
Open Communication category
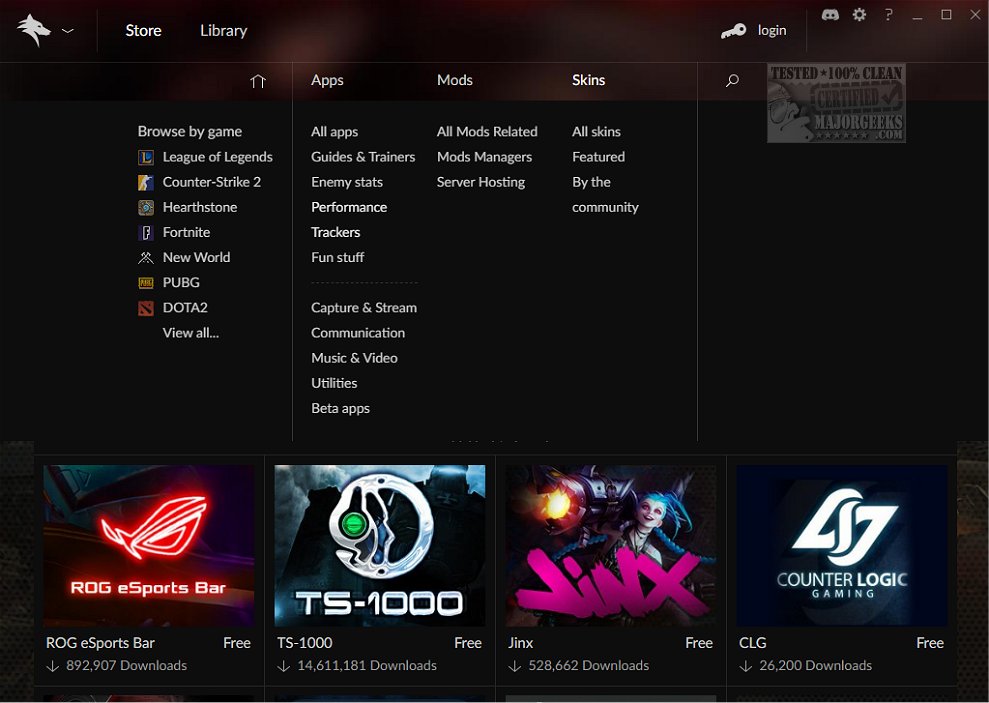pos(358,333)
